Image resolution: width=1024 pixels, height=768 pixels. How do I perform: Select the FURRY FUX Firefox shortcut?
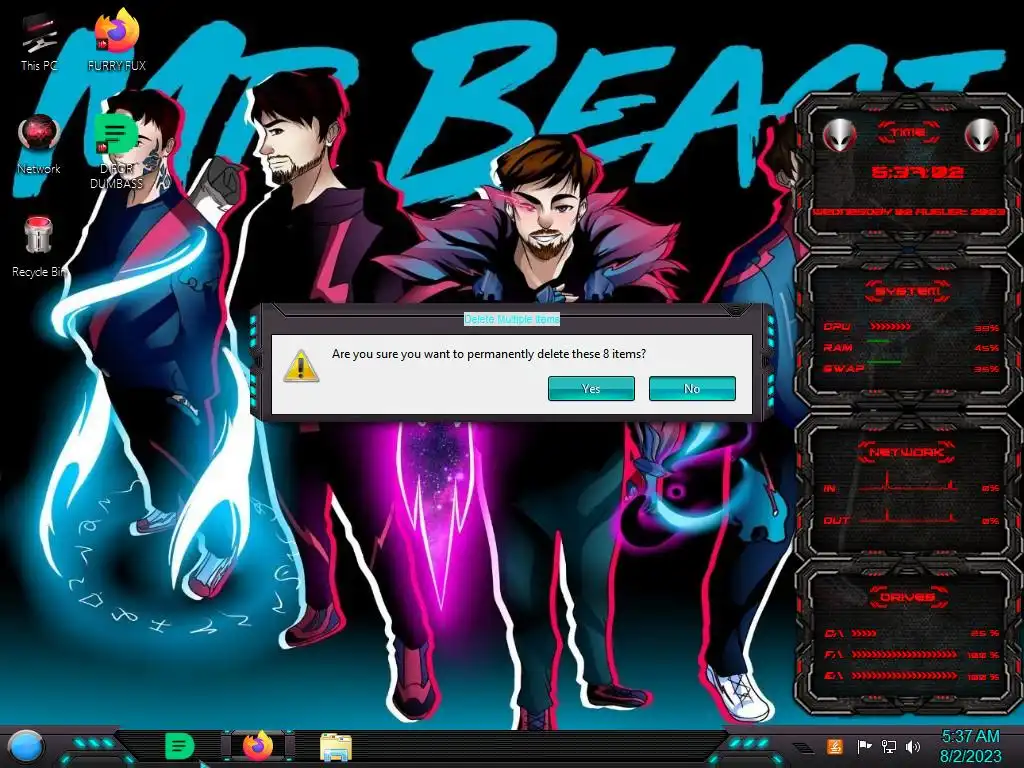[117, 40]
